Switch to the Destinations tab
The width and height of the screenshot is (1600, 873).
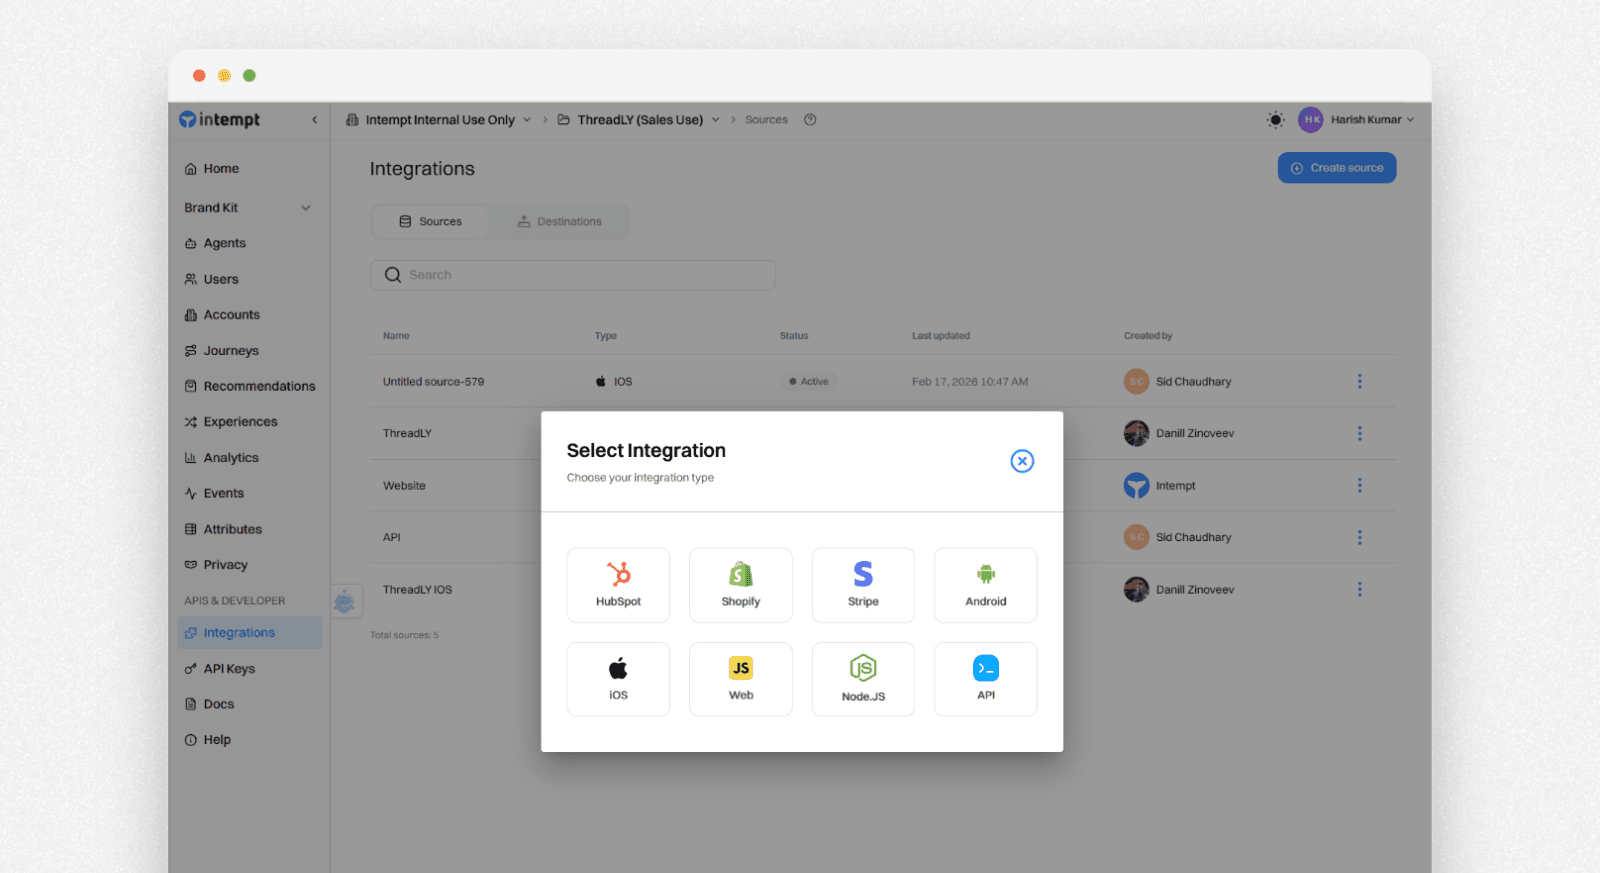[x=559, y=222]
